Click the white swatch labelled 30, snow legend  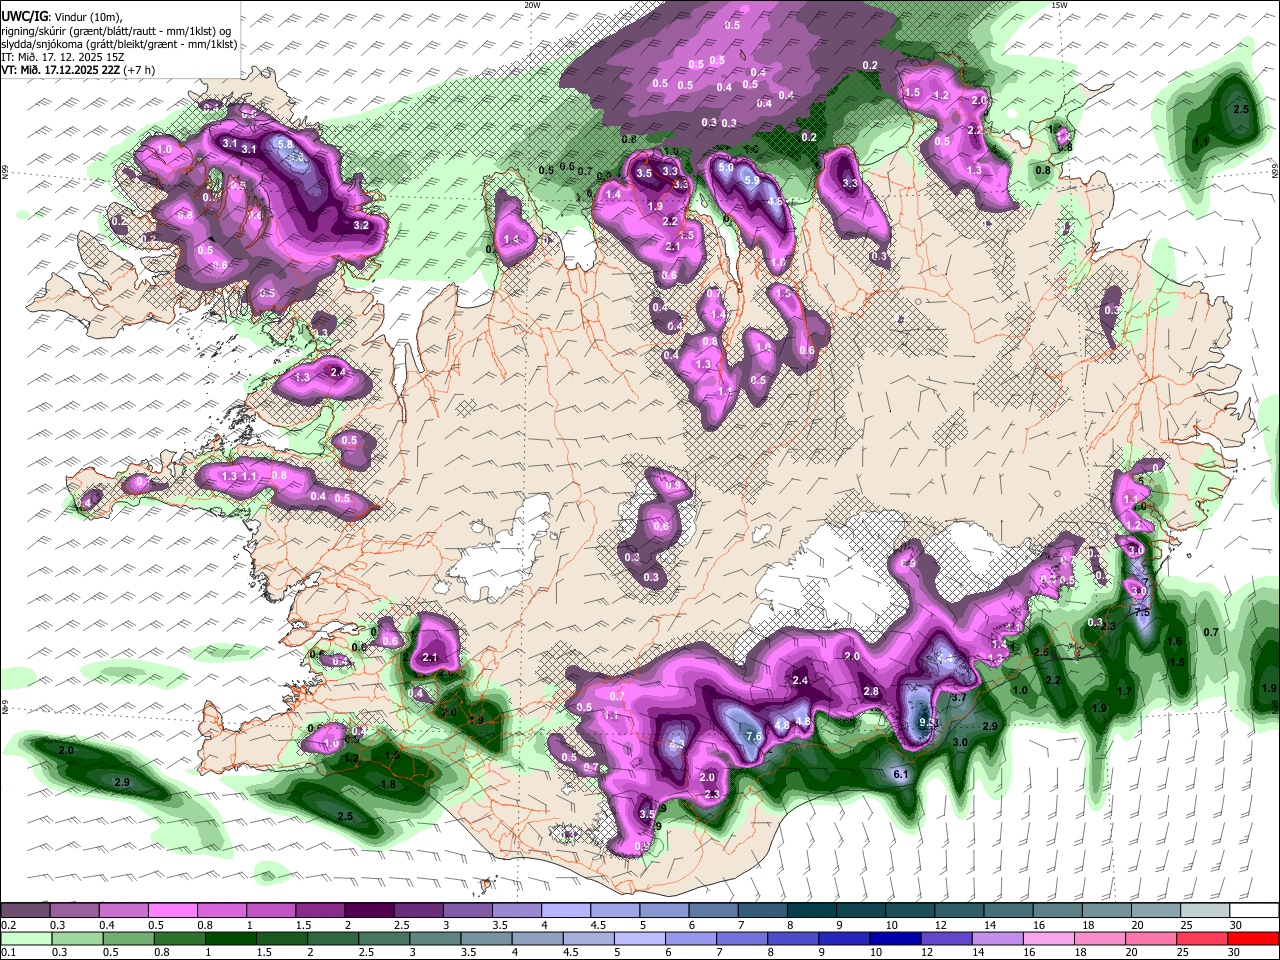point(1255,911)
